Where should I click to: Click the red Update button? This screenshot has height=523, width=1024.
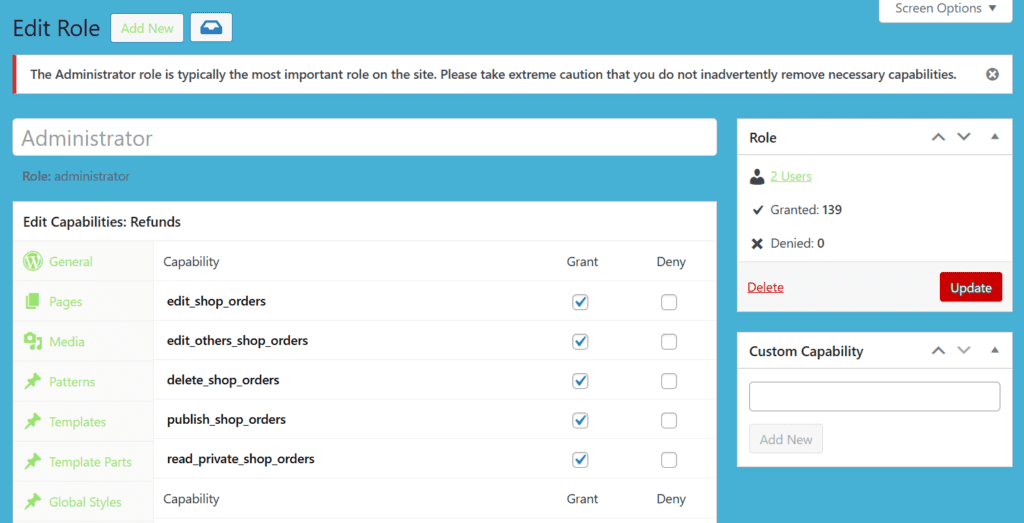tap(970, 287)
